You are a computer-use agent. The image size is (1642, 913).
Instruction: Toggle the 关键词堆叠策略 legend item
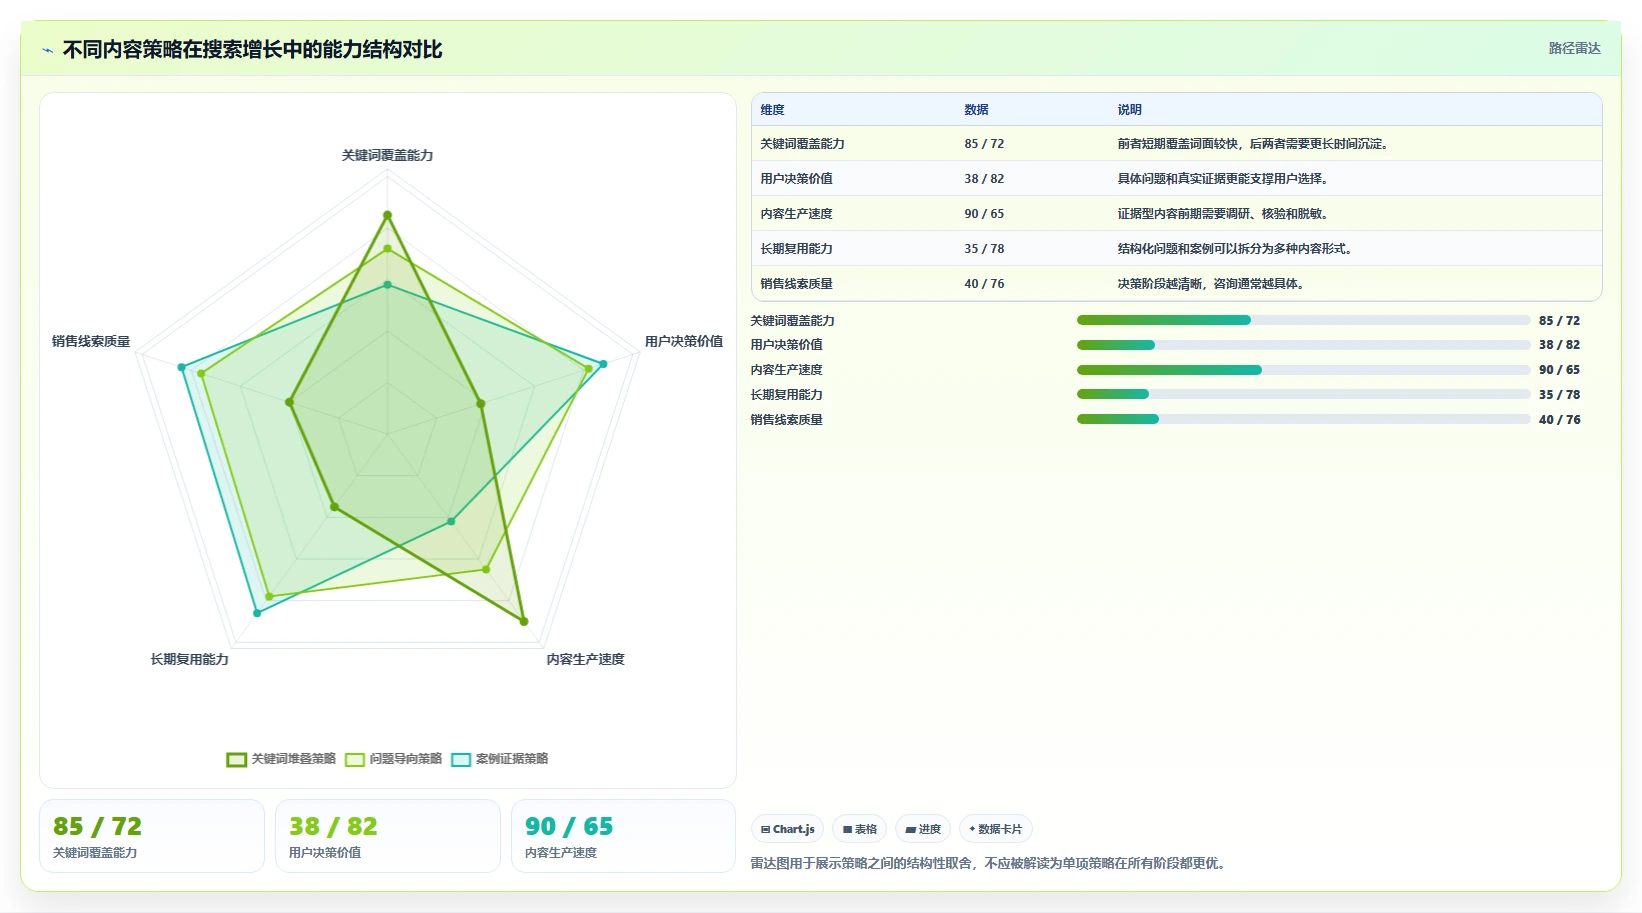pyautogui.click(x=281, y=759)
